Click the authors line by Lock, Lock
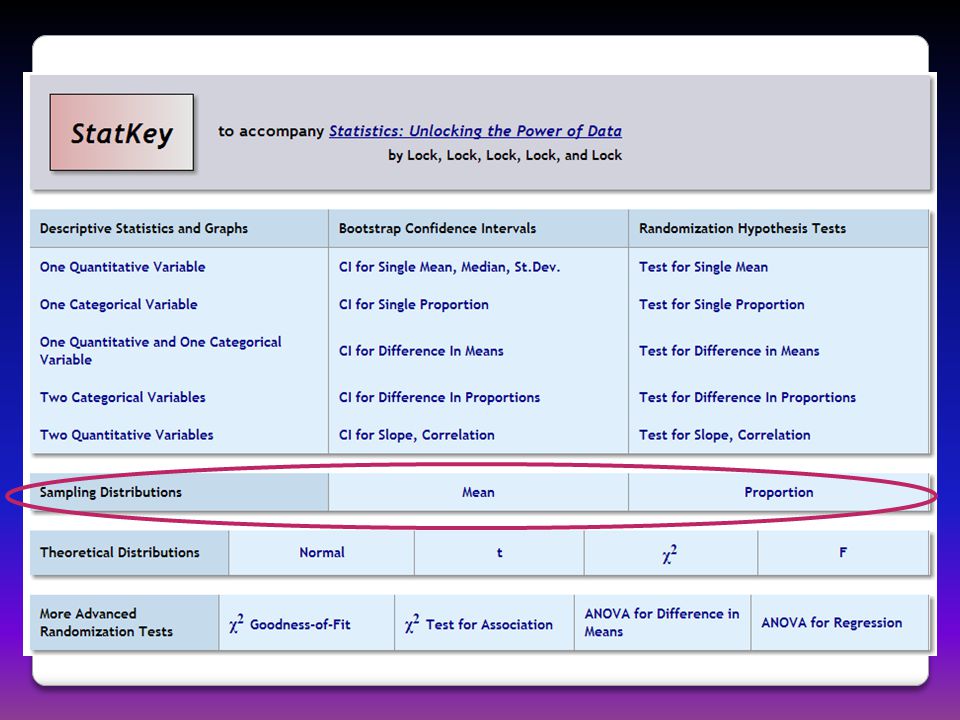Screen dimensions: 960x720 (x=505, y=156)
